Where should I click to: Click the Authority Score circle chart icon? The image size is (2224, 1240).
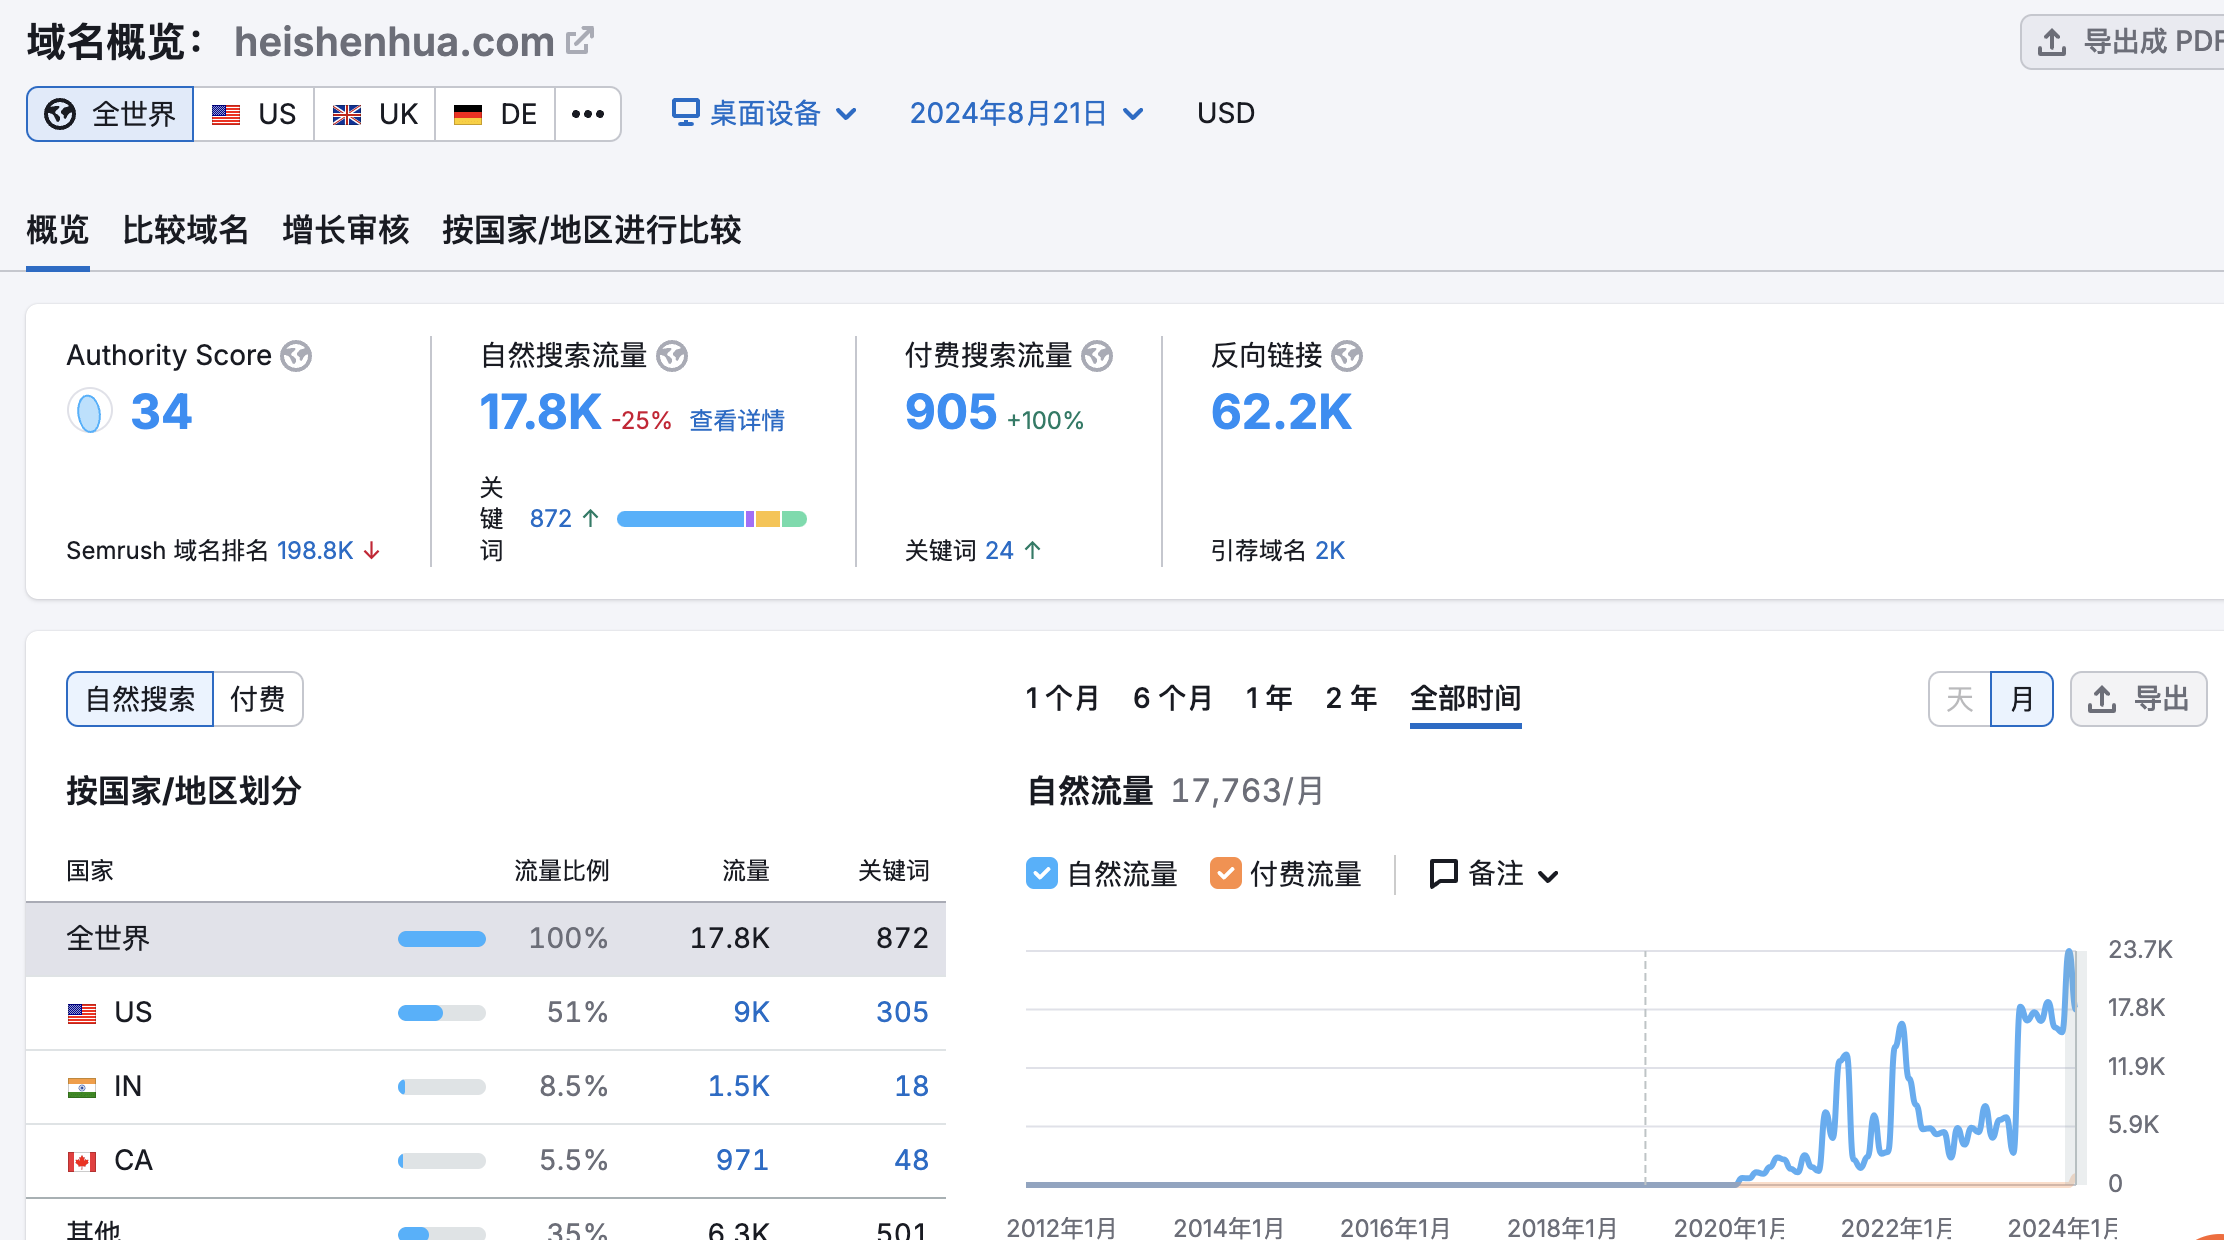click(89, 412)
